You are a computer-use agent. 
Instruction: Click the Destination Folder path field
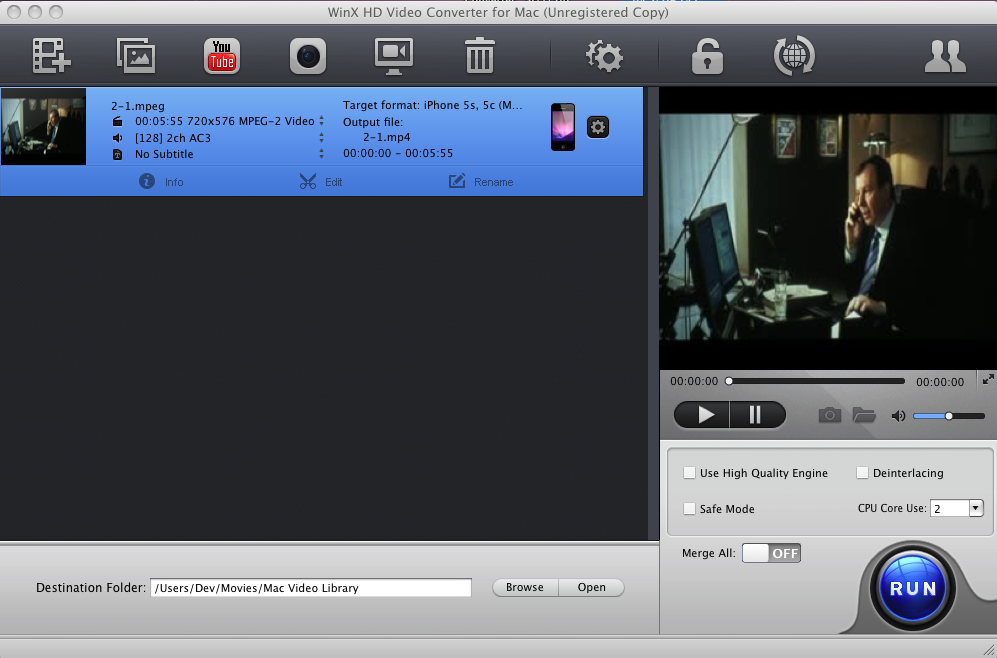coord(311,588)
